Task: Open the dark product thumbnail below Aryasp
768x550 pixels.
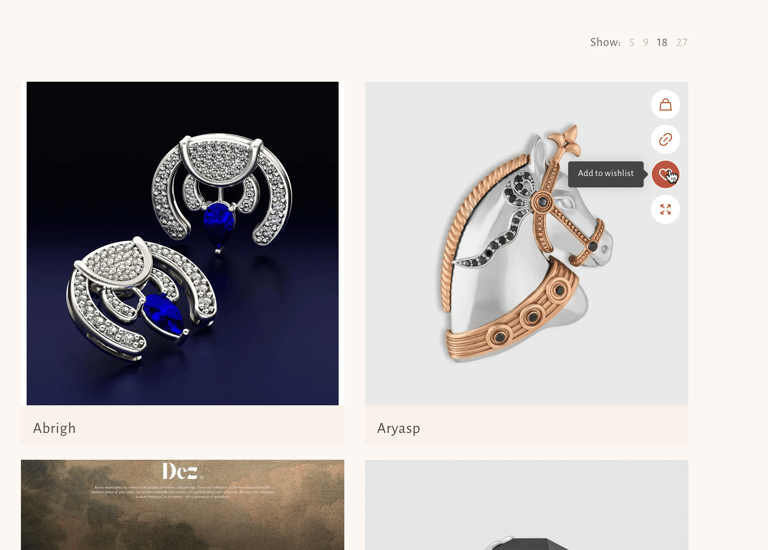Action: click(527, 505)
